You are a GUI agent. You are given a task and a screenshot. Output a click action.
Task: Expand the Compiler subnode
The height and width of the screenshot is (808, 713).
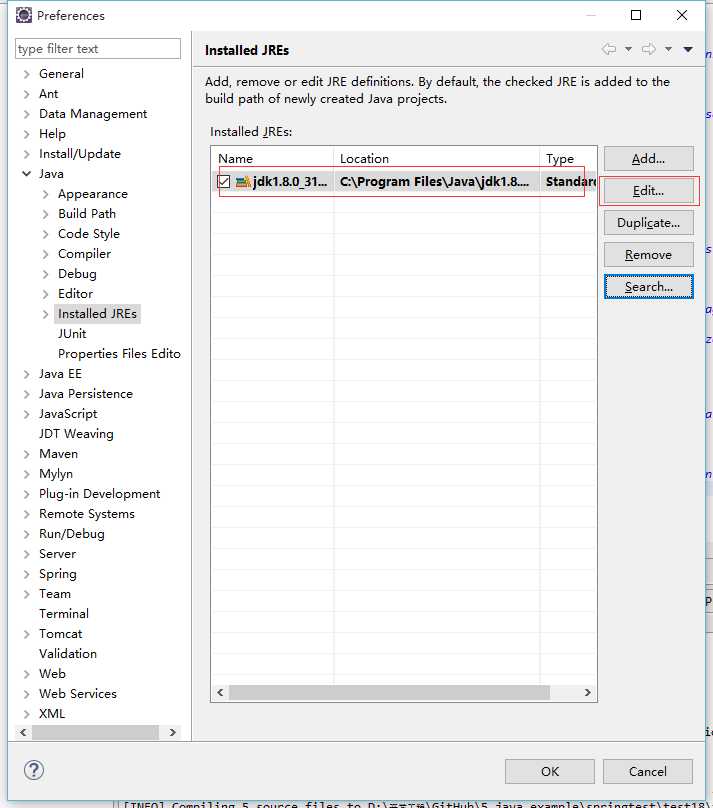coord(46,254)
